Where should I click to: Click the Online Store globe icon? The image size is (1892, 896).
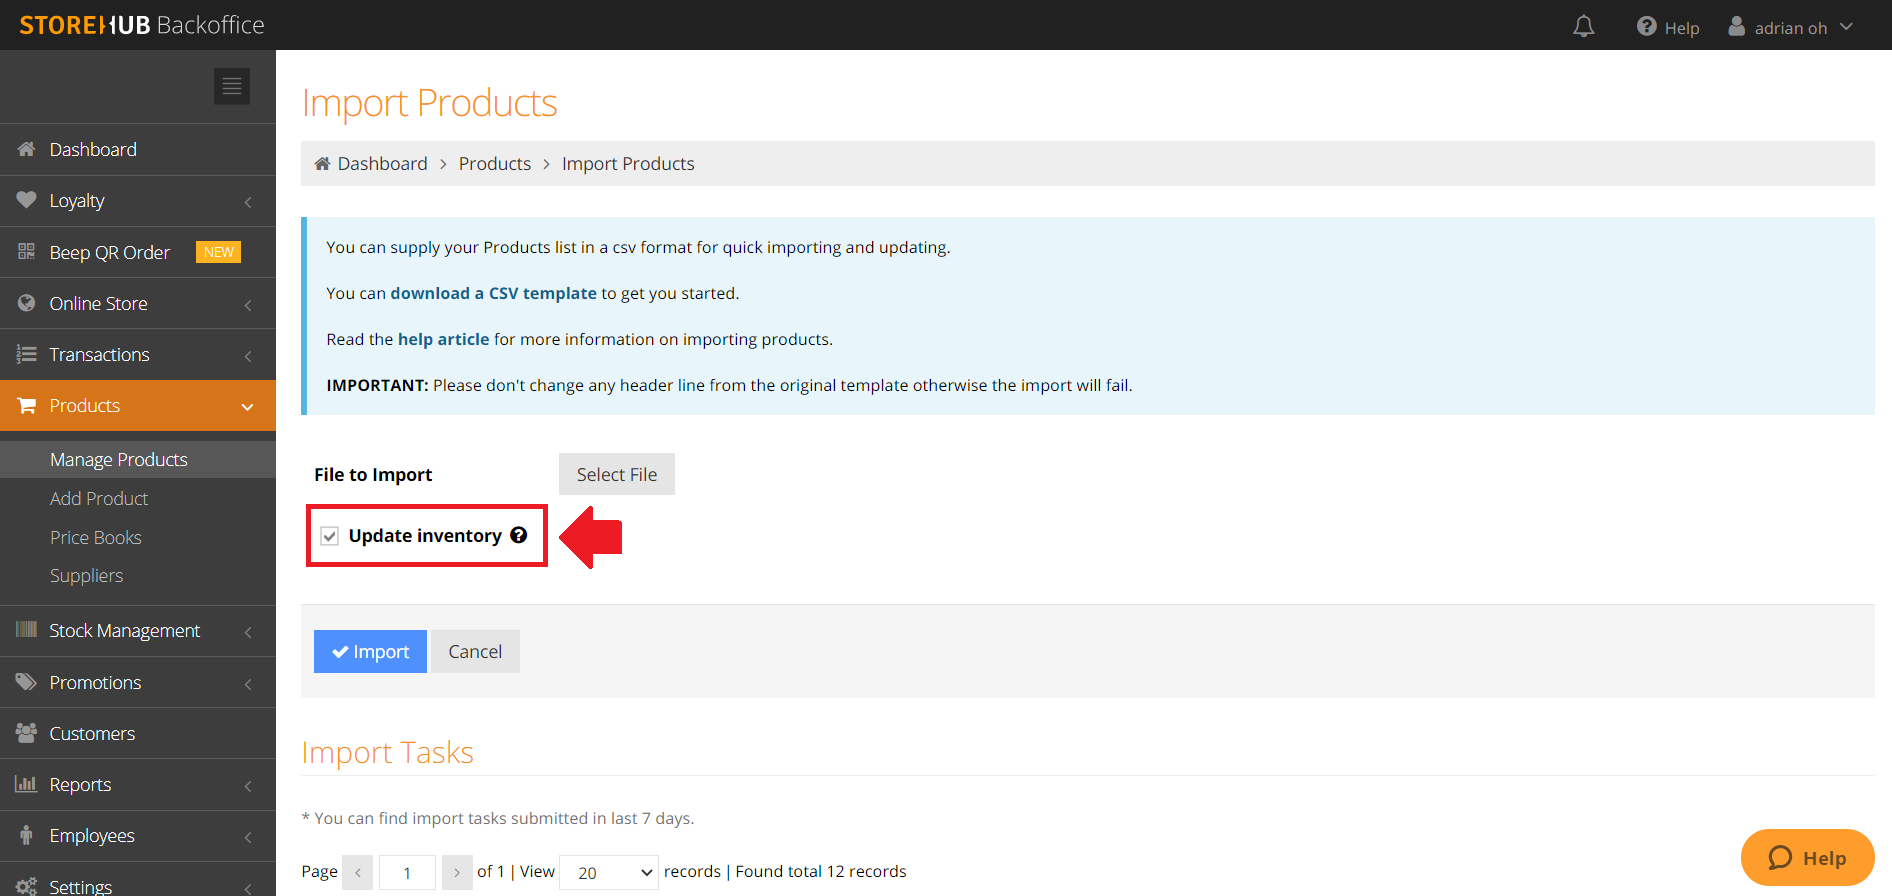(27, 303)
